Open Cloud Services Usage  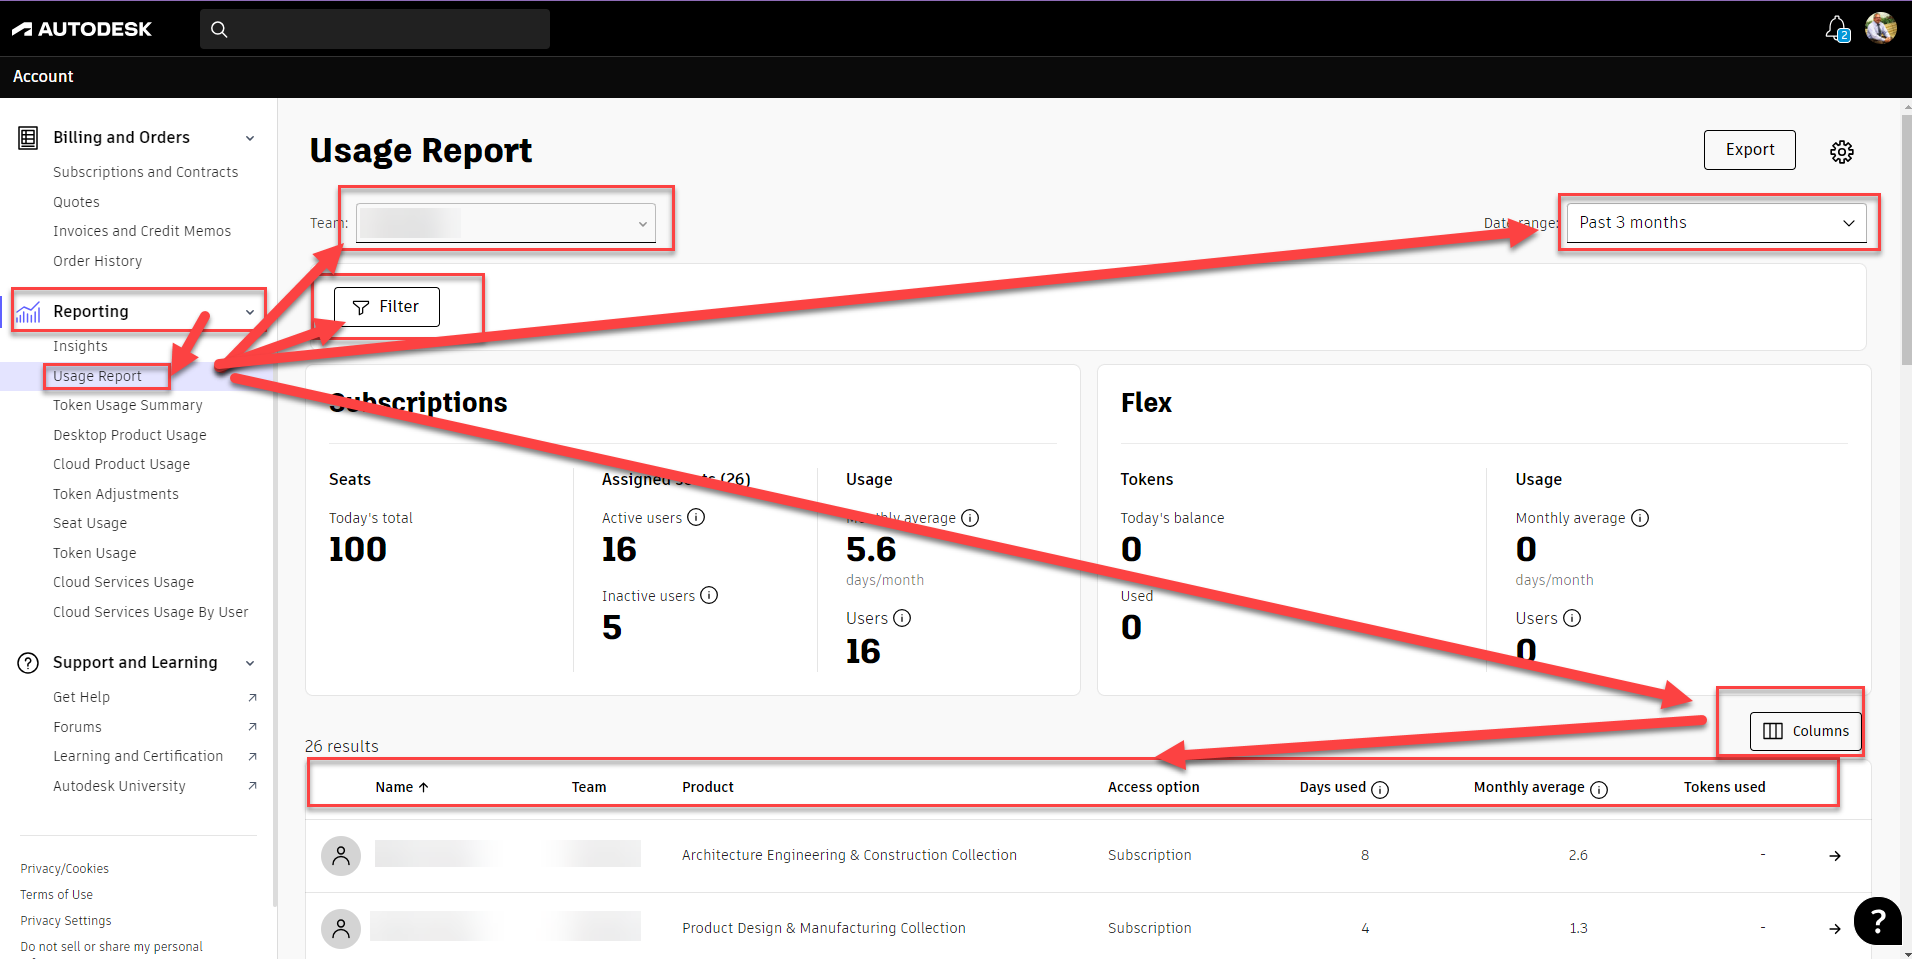[124, 582]
